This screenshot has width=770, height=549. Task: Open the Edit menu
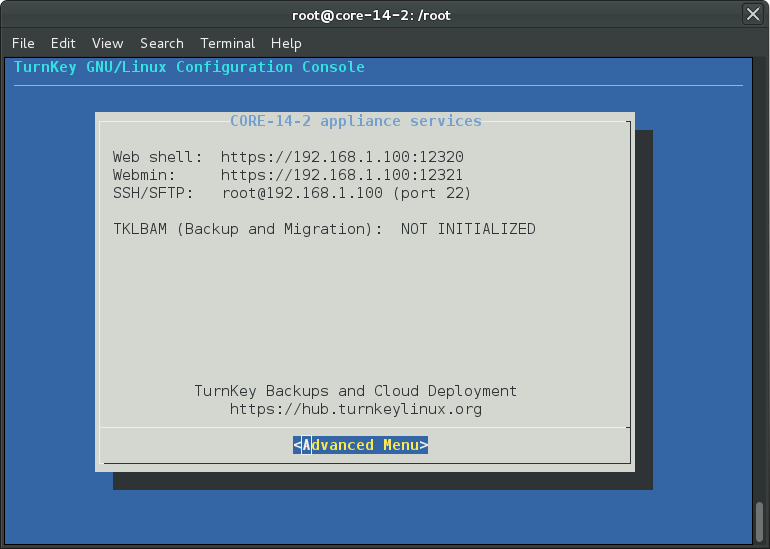click(63, 43)
